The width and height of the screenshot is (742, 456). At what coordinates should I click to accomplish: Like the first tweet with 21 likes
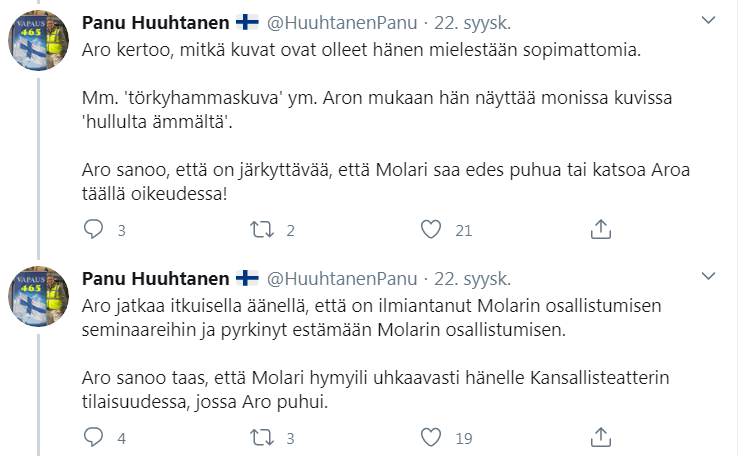click(431, 230)
